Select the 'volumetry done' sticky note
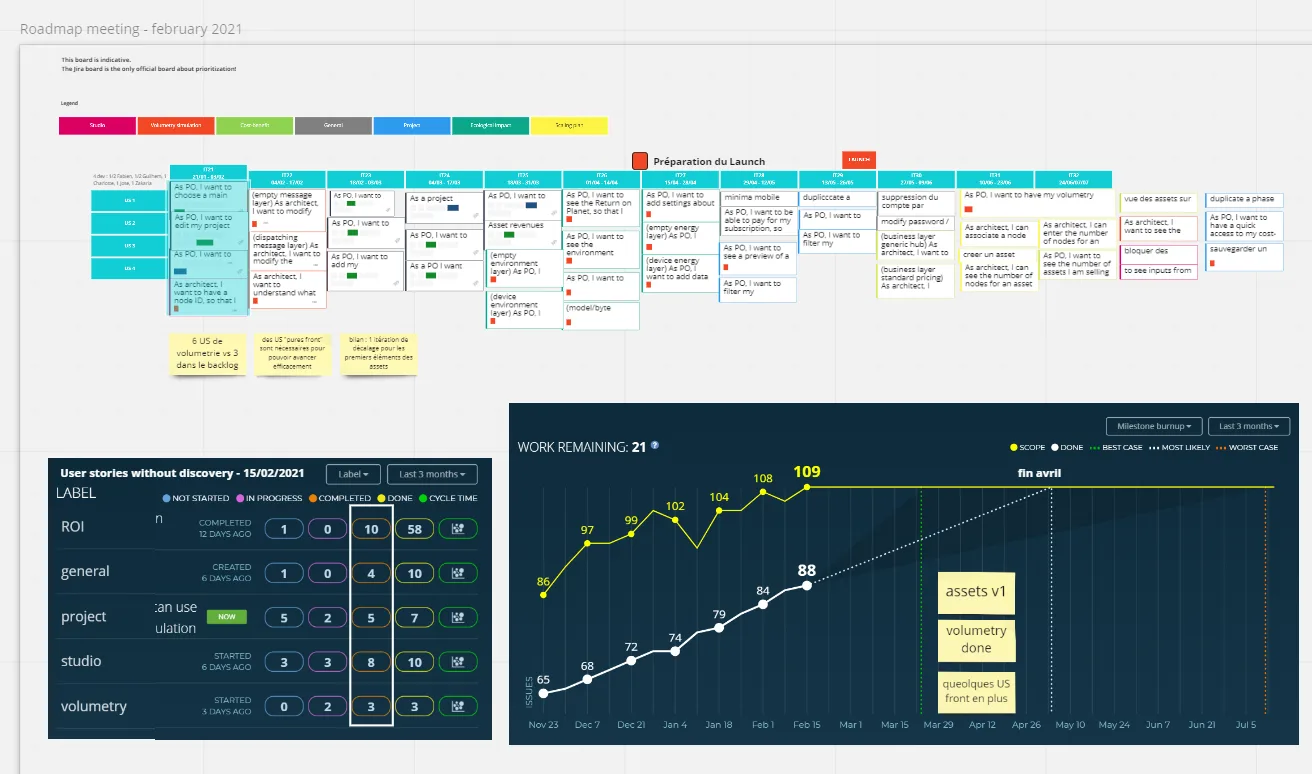Image resolution: width=1312 pixels, height=774 pixels. [976, 639]
